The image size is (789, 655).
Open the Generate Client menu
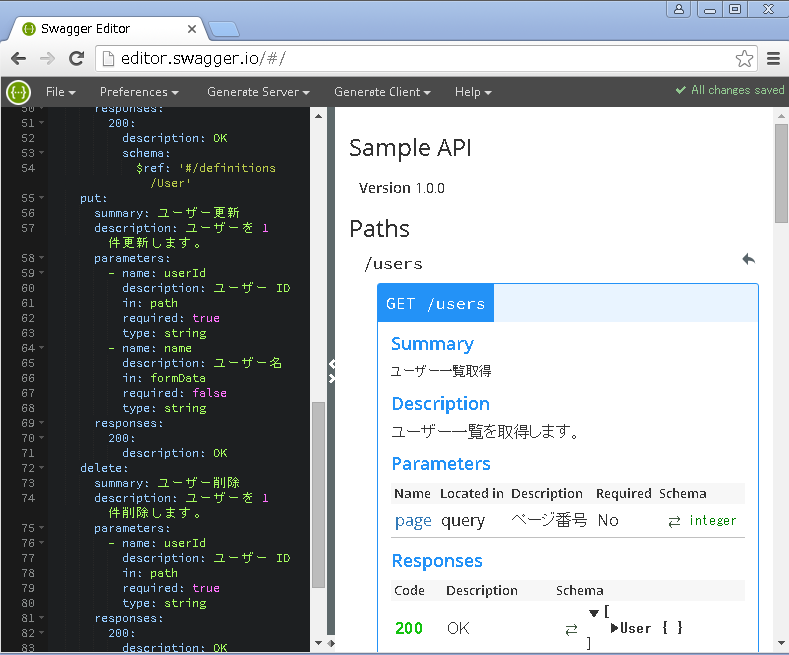(x=382, y=92)
